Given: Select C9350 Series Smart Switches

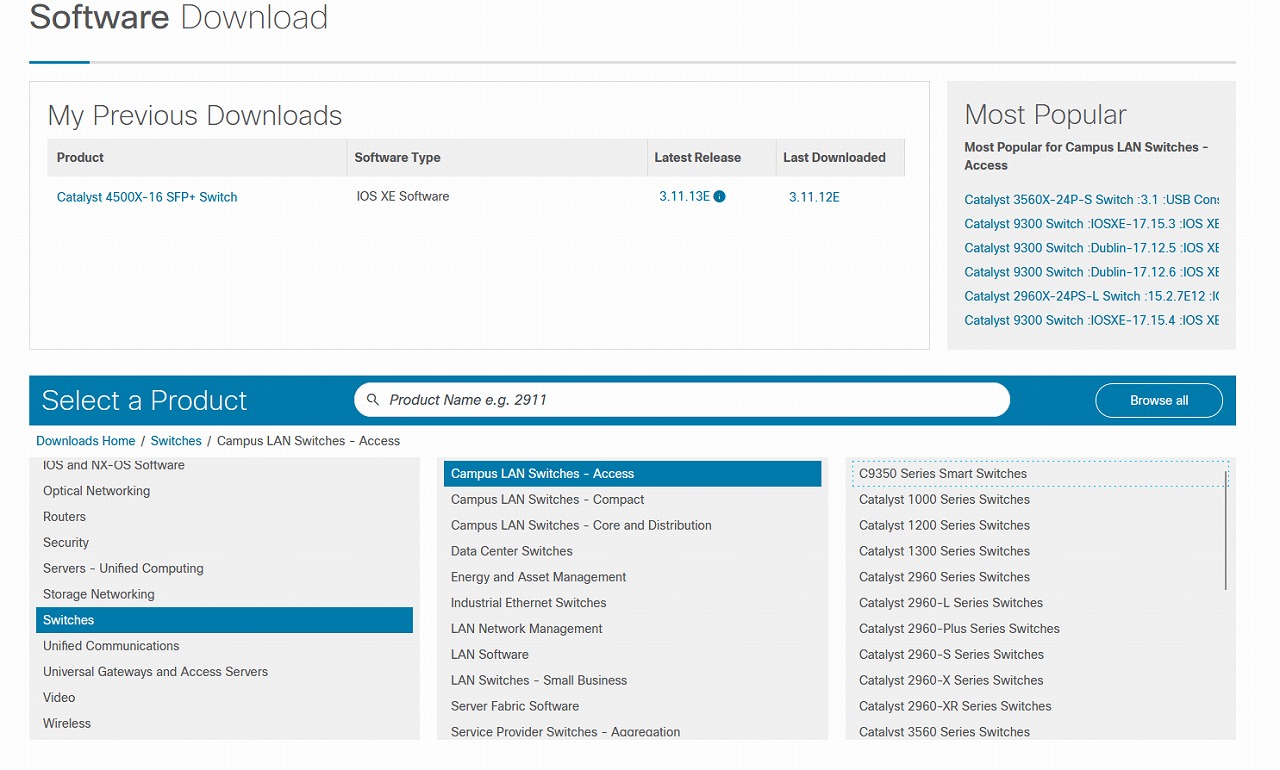Looking at the screenshot, I should [x=942, y=474].
